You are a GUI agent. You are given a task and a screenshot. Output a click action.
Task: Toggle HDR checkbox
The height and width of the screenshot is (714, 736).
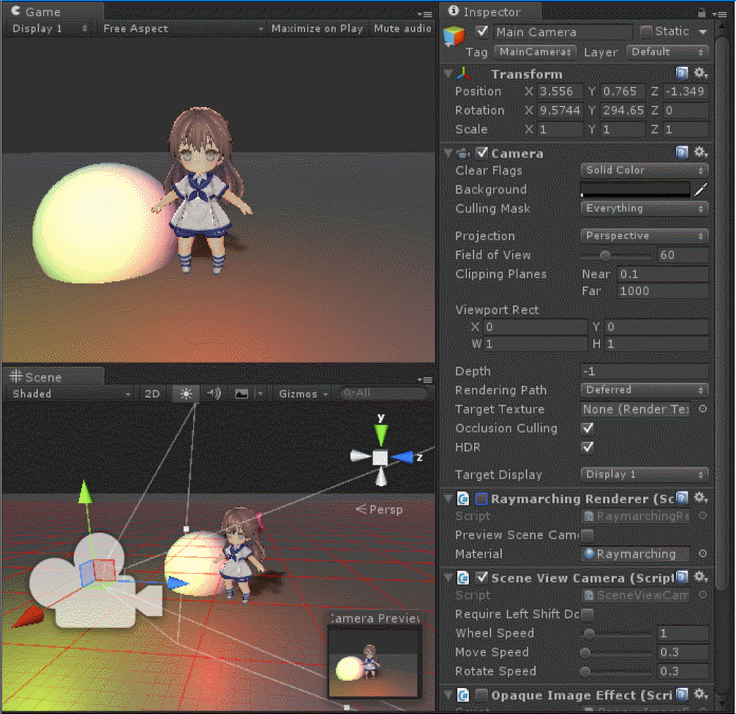pos(588,447)
